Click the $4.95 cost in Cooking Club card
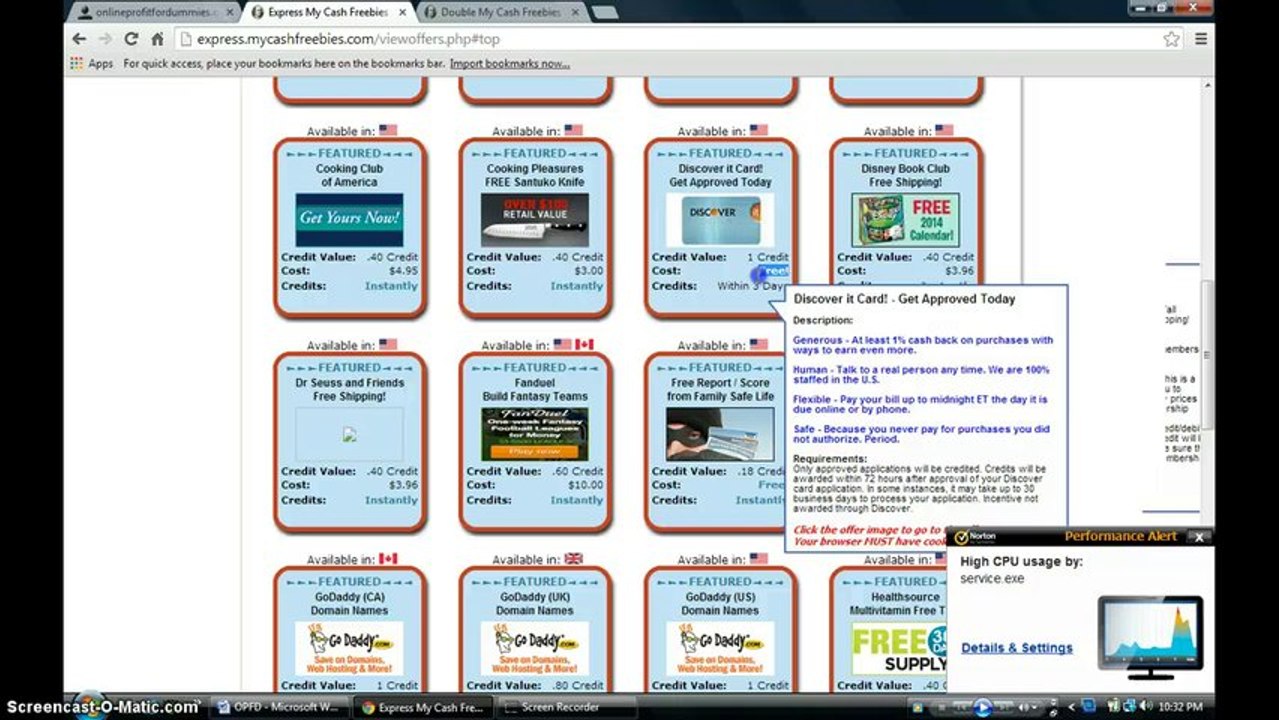This screenshot has width=1279, height=720. [403, 271]
